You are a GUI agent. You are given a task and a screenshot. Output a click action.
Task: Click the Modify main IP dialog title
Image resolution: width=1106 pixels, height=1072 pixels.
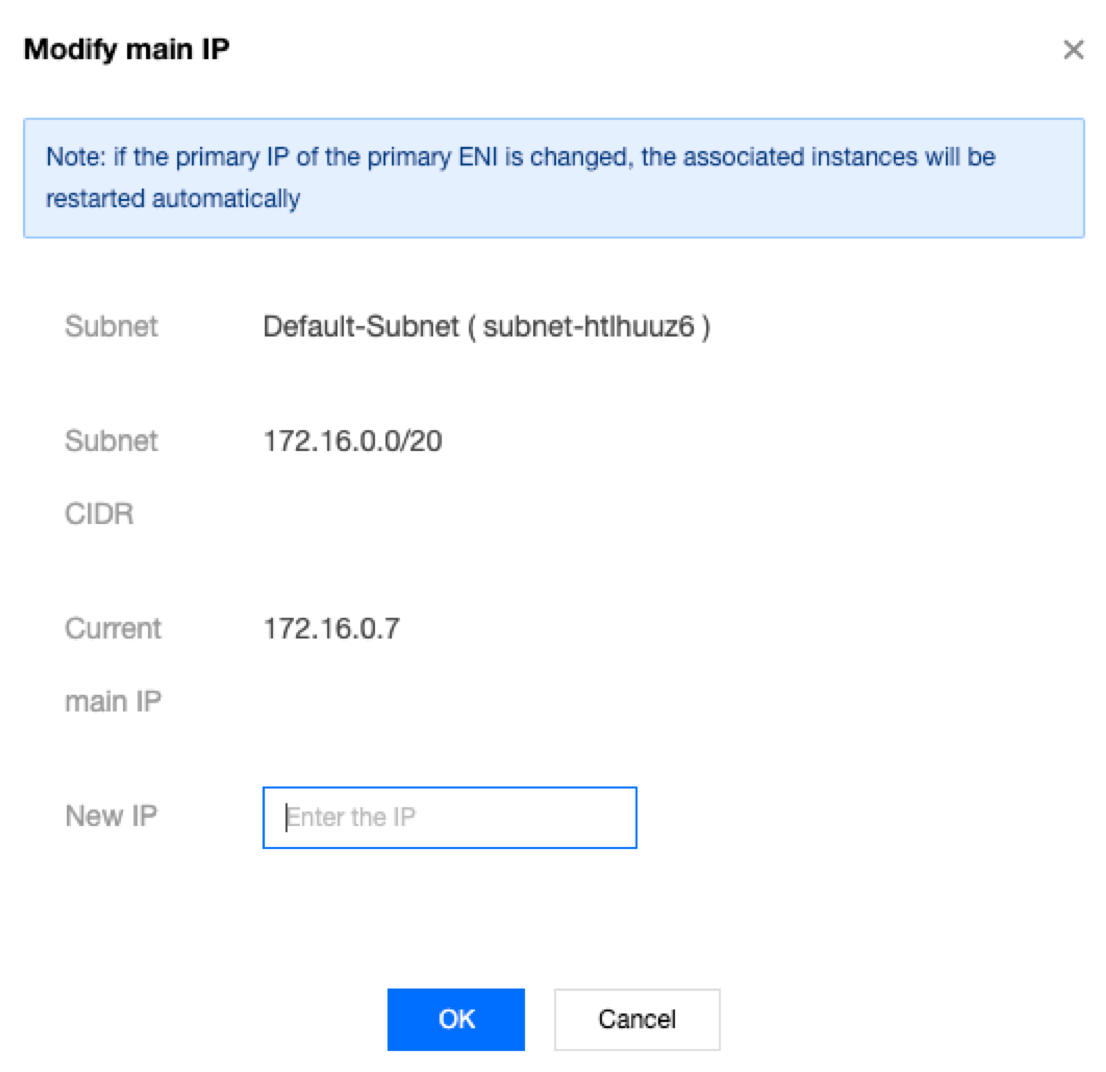127,49
